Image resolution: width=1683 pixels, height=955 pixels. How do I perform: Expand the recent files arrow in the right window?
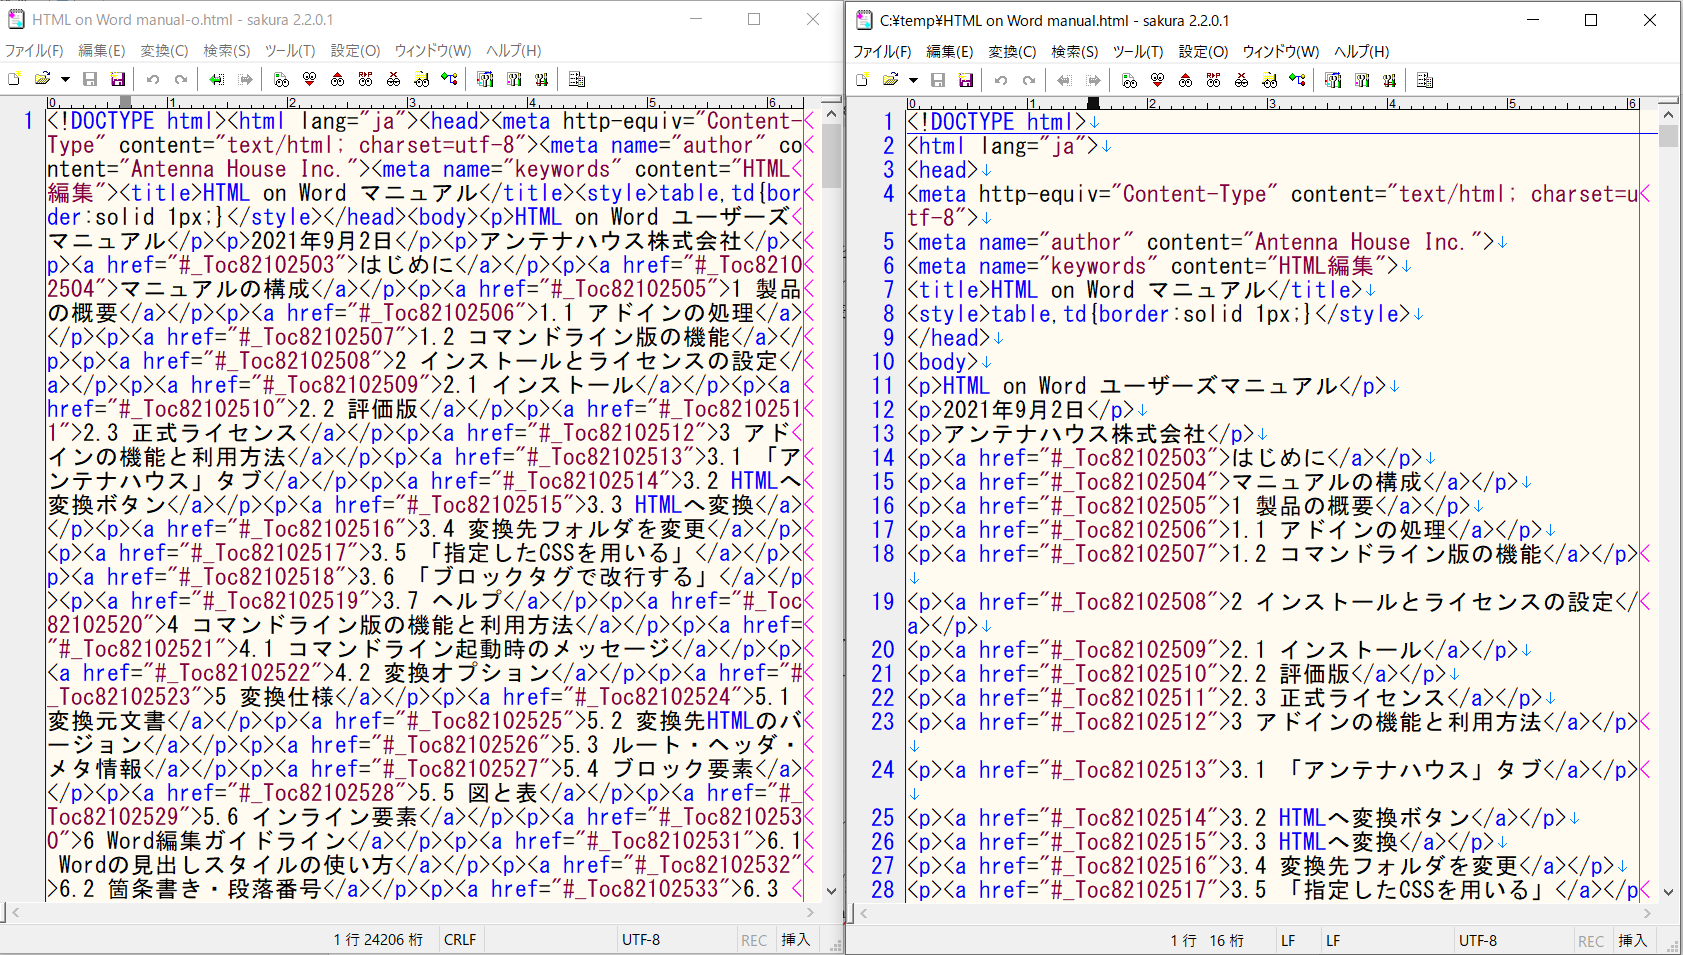913,80
